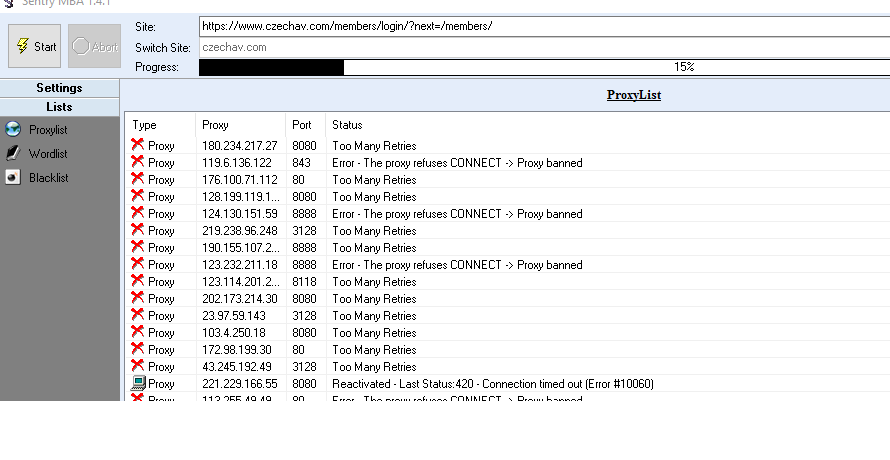
Task: Click red X icon for proxy 43.245.192.49
Action: [137, 366]
